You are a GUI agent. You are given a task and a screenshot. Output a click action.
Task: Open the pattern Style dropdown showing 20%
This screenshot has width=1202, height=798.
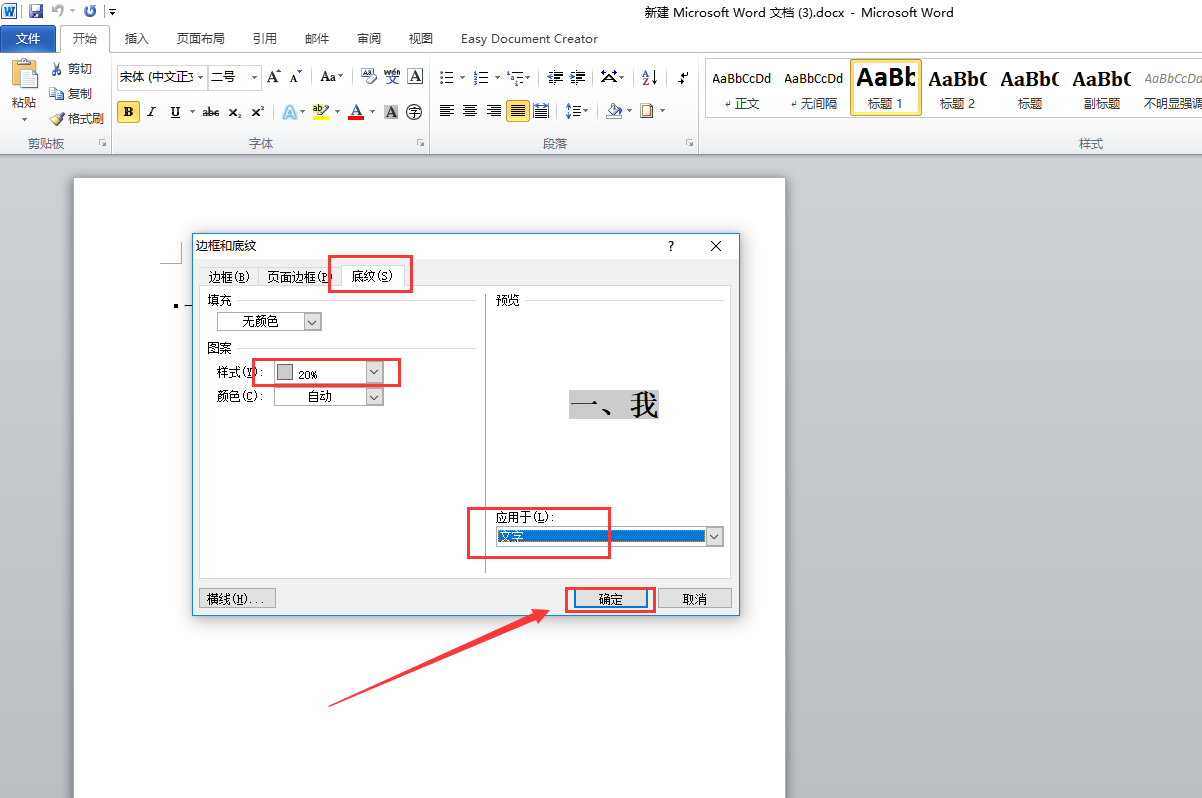click(374, 372)
